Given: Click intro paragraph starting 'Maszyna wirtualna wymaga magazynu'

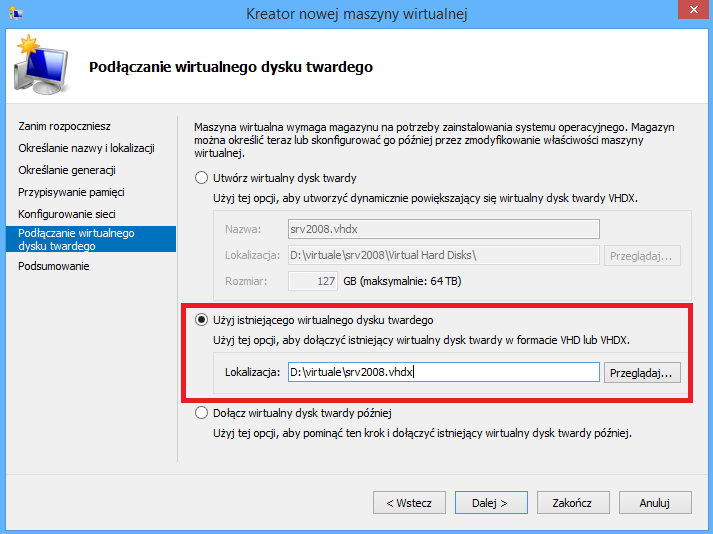Looking at the screenshot, I should pos(434,140).
